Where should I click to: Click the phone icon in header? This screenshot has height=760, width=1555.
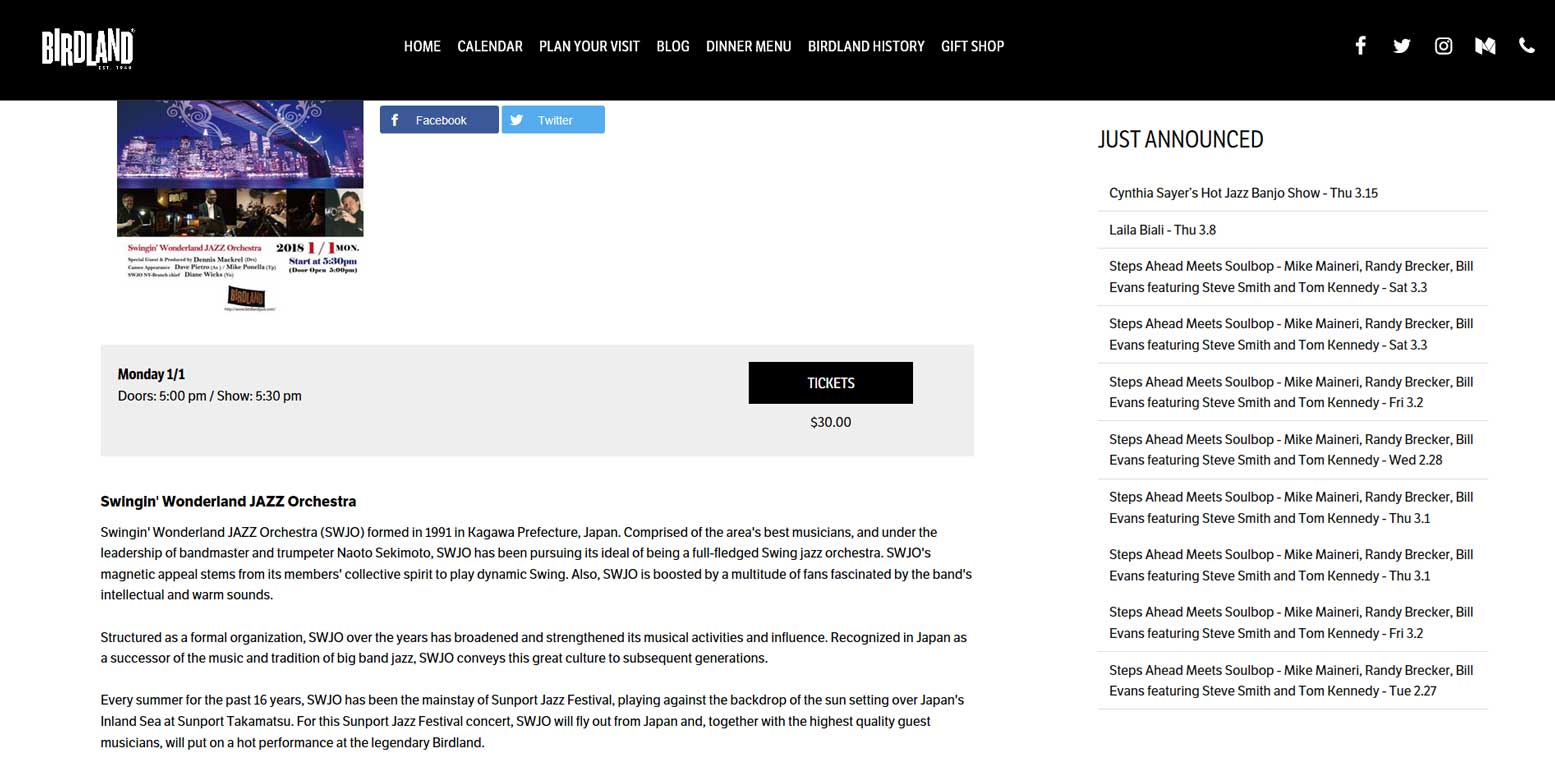click(x=1526, y=45)
